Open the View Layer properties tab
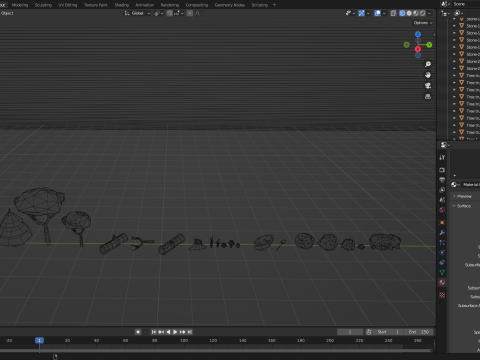480x360 pixels. tap(442, 190)
